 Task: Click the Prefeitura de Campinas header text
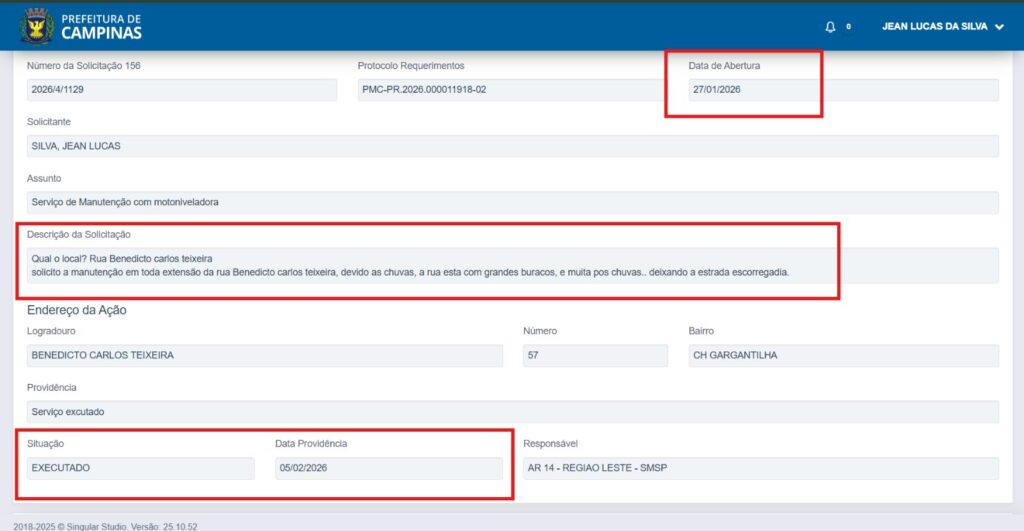pos(101,27)
